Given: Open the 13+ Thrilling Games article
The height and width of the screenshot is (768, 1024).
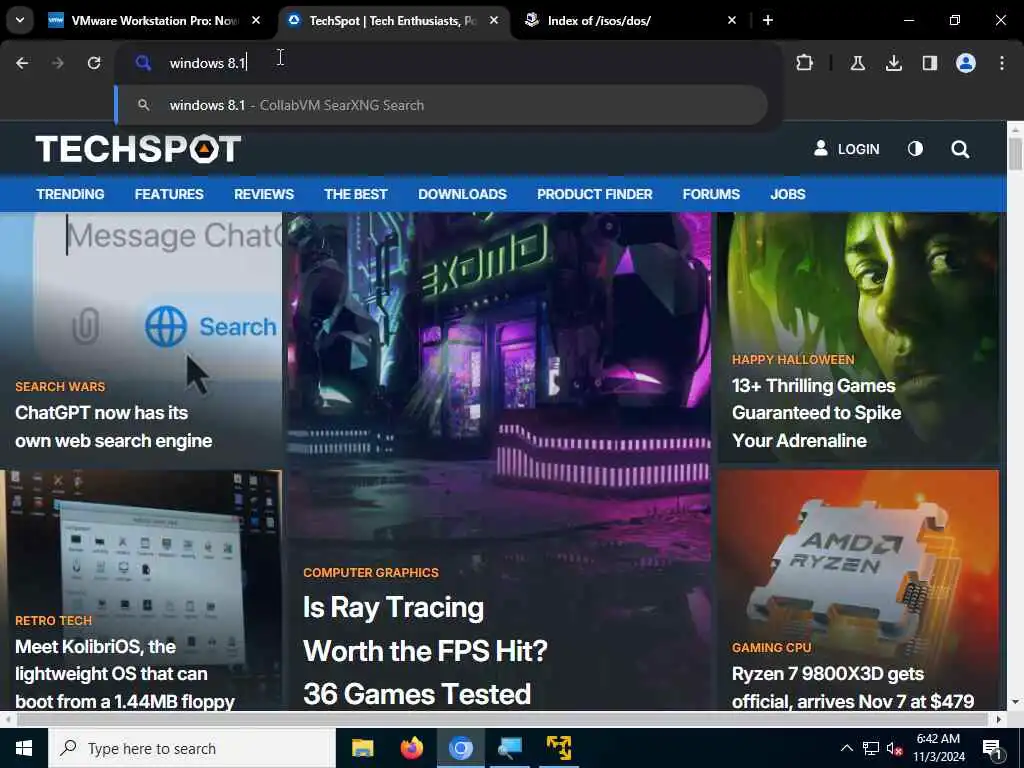Looking at the screenshot, I should pyautogui.click(x=816, y=413).
